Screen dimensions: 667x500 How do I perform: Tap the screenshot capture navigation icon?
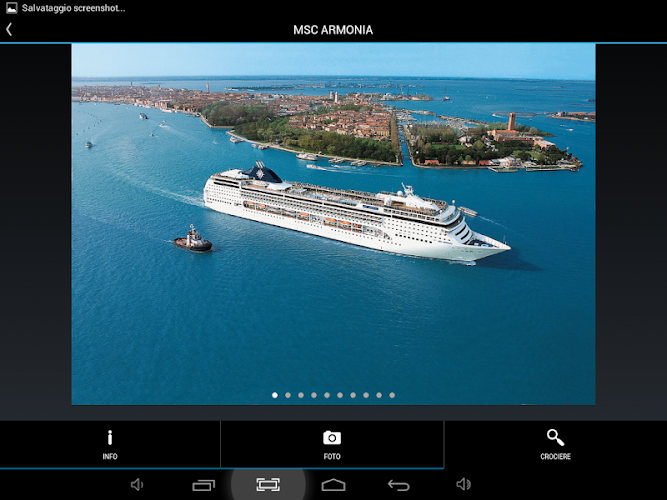click(268, 484)
